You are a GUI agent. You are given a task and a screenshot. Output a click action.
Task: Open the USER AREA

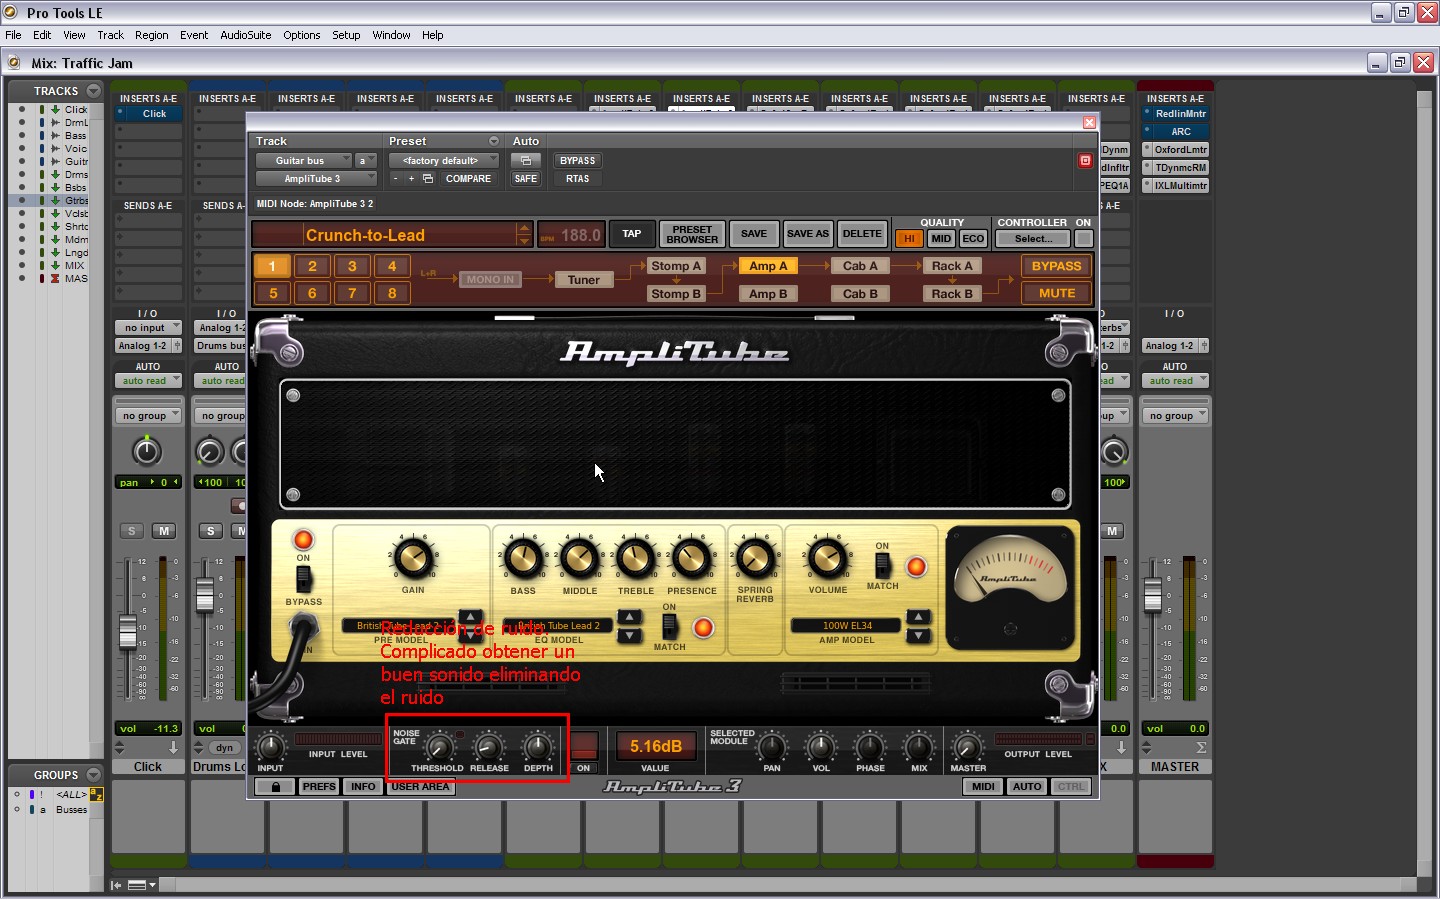[421, 787]
